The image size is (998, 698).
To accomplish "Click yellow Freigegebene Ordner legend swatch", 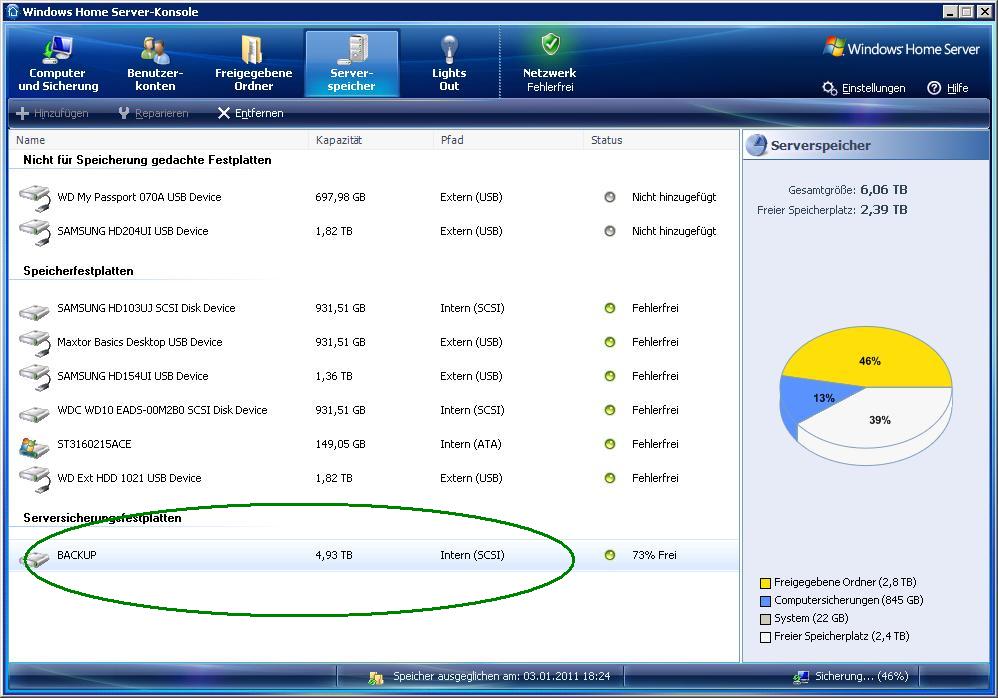I will pyautogui.click(x=766, y=583).
